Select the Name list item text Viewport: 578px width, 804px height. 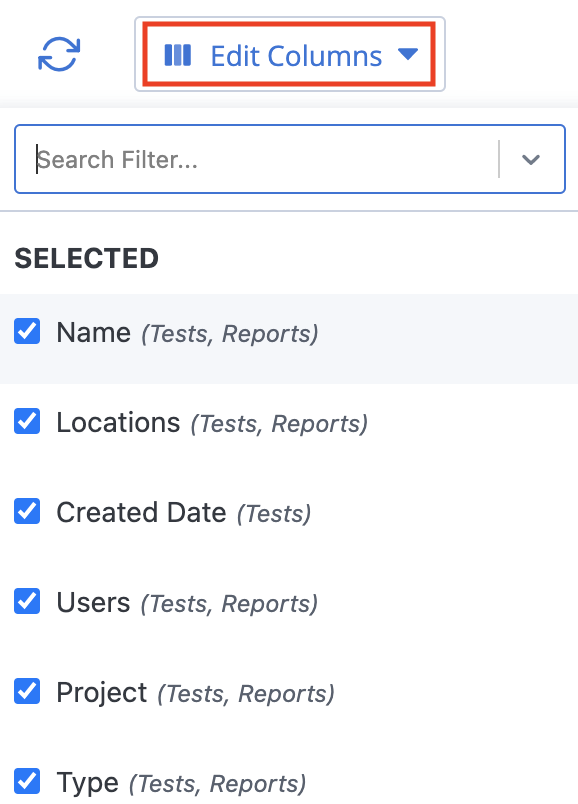(94, 333)
